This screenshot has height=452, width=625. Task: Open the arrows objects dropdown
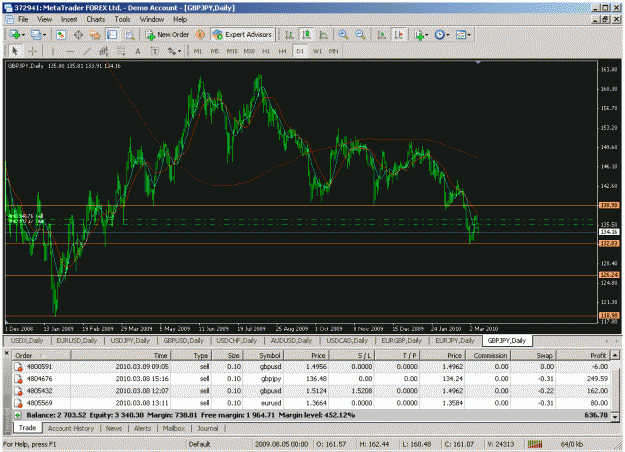(174, 51)
